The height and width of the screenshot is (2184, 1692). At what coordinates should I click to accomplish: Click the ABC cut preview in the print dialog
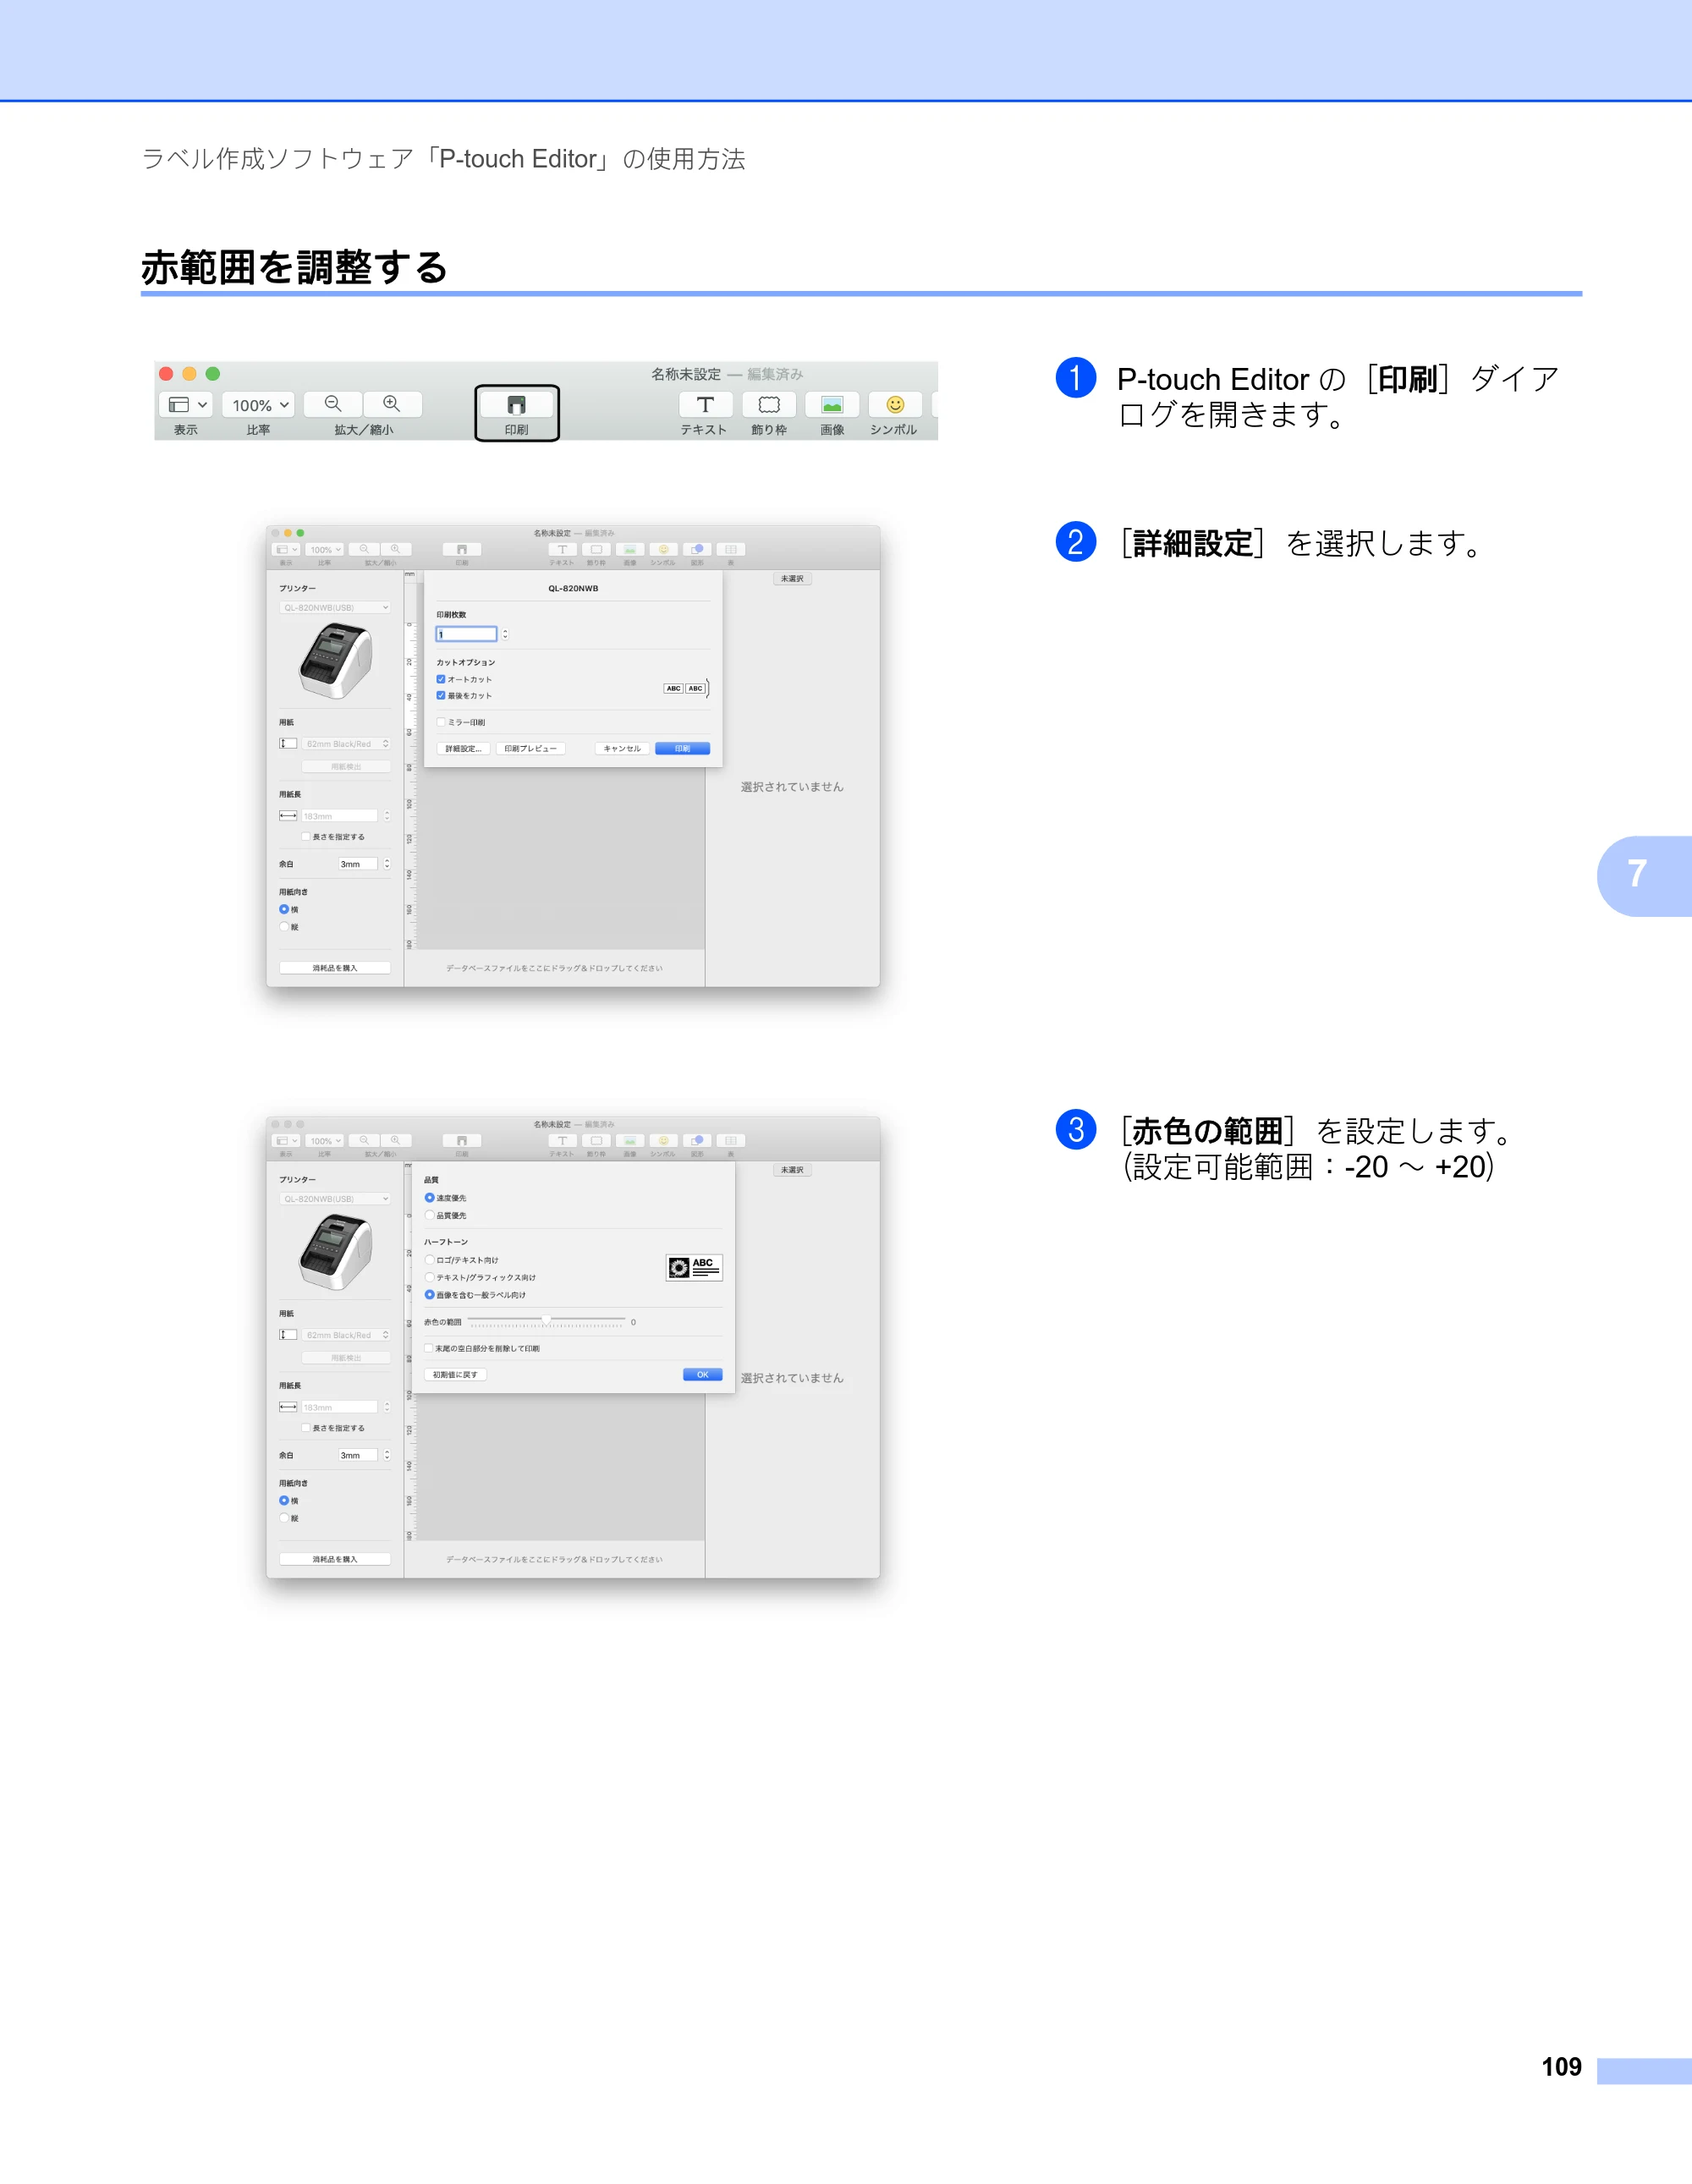686,688
